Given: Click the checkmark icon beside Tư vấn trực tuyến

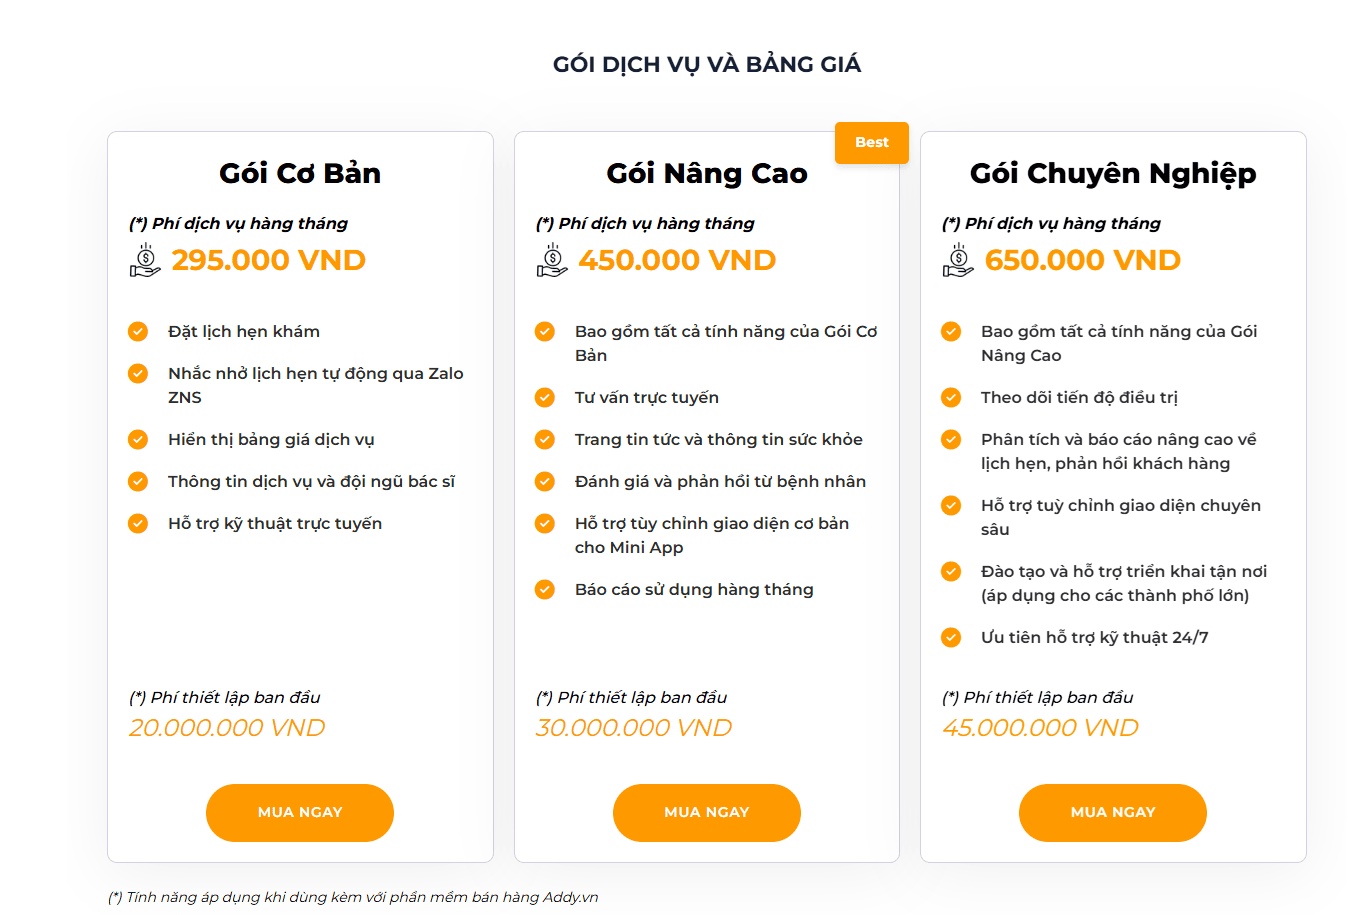Looking at the screenshot, I should click(545, 397).
